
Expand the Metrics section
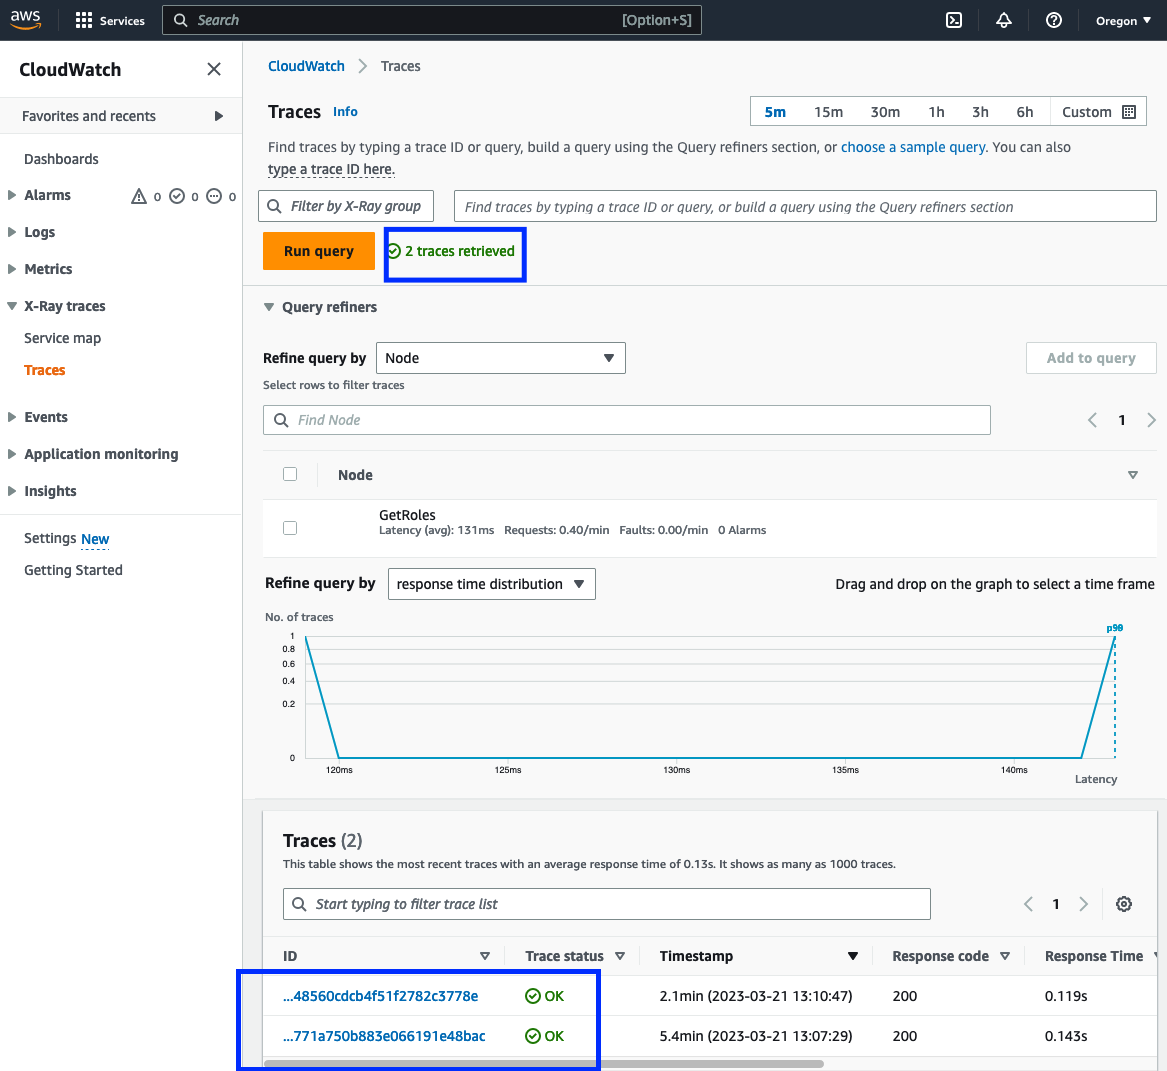12,269
